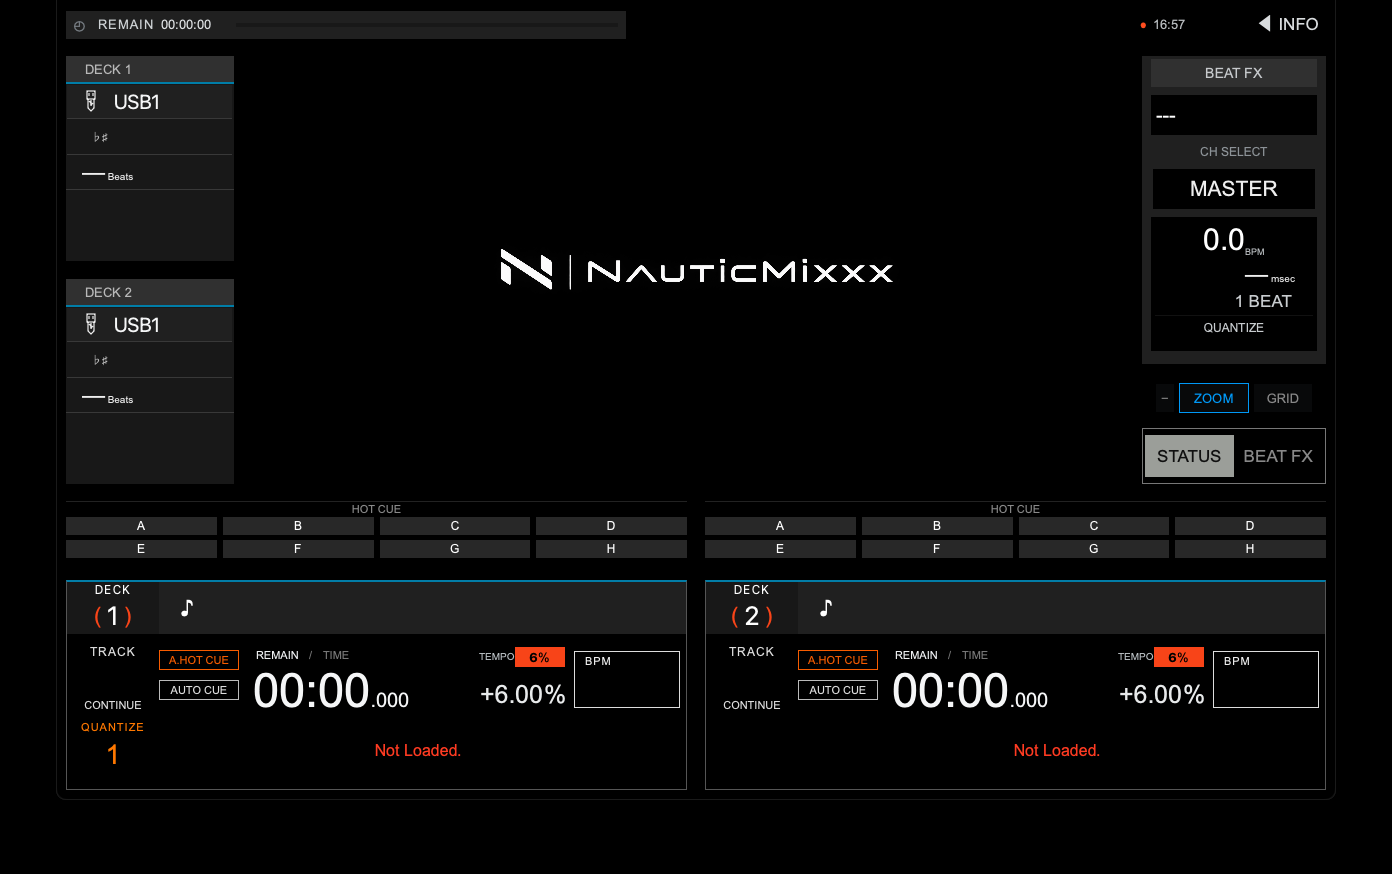Trigger hot cue A on Deck 1
1392x874 pixels.
coord(141,526)
